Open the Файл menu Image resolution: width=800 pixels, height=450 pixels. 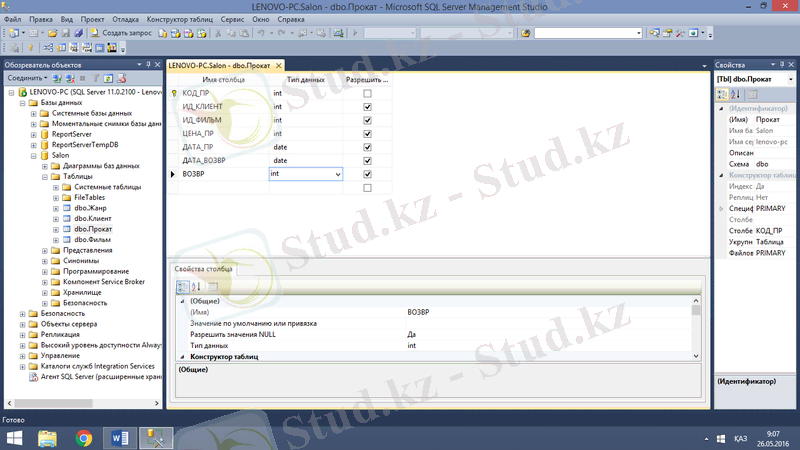click(12, 19)
